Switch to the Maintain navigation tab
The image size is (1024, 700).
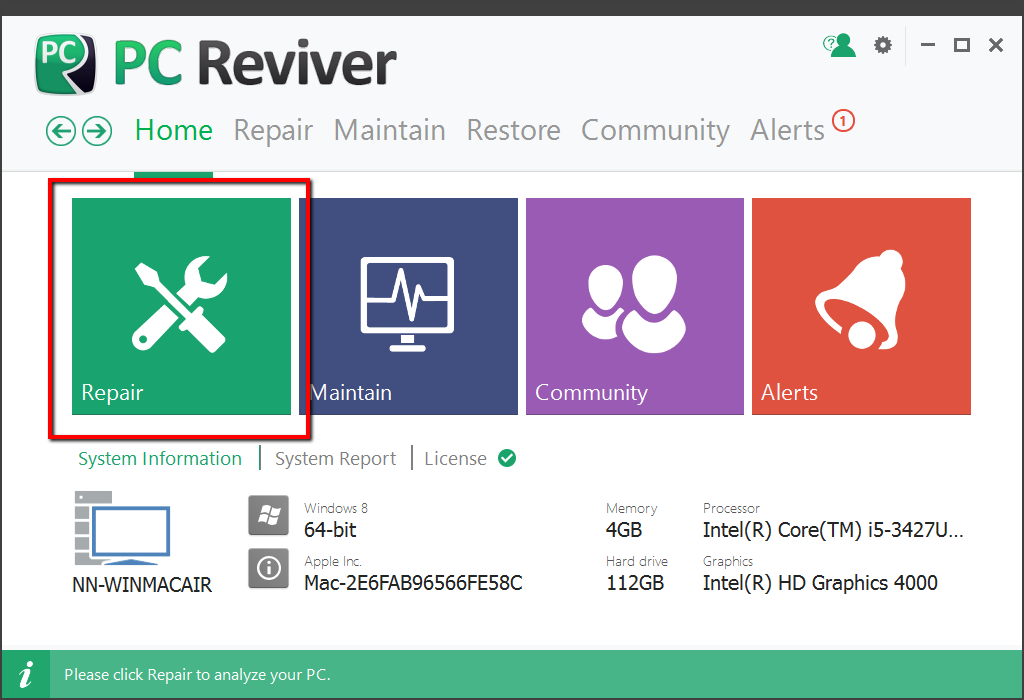[389, 131]
